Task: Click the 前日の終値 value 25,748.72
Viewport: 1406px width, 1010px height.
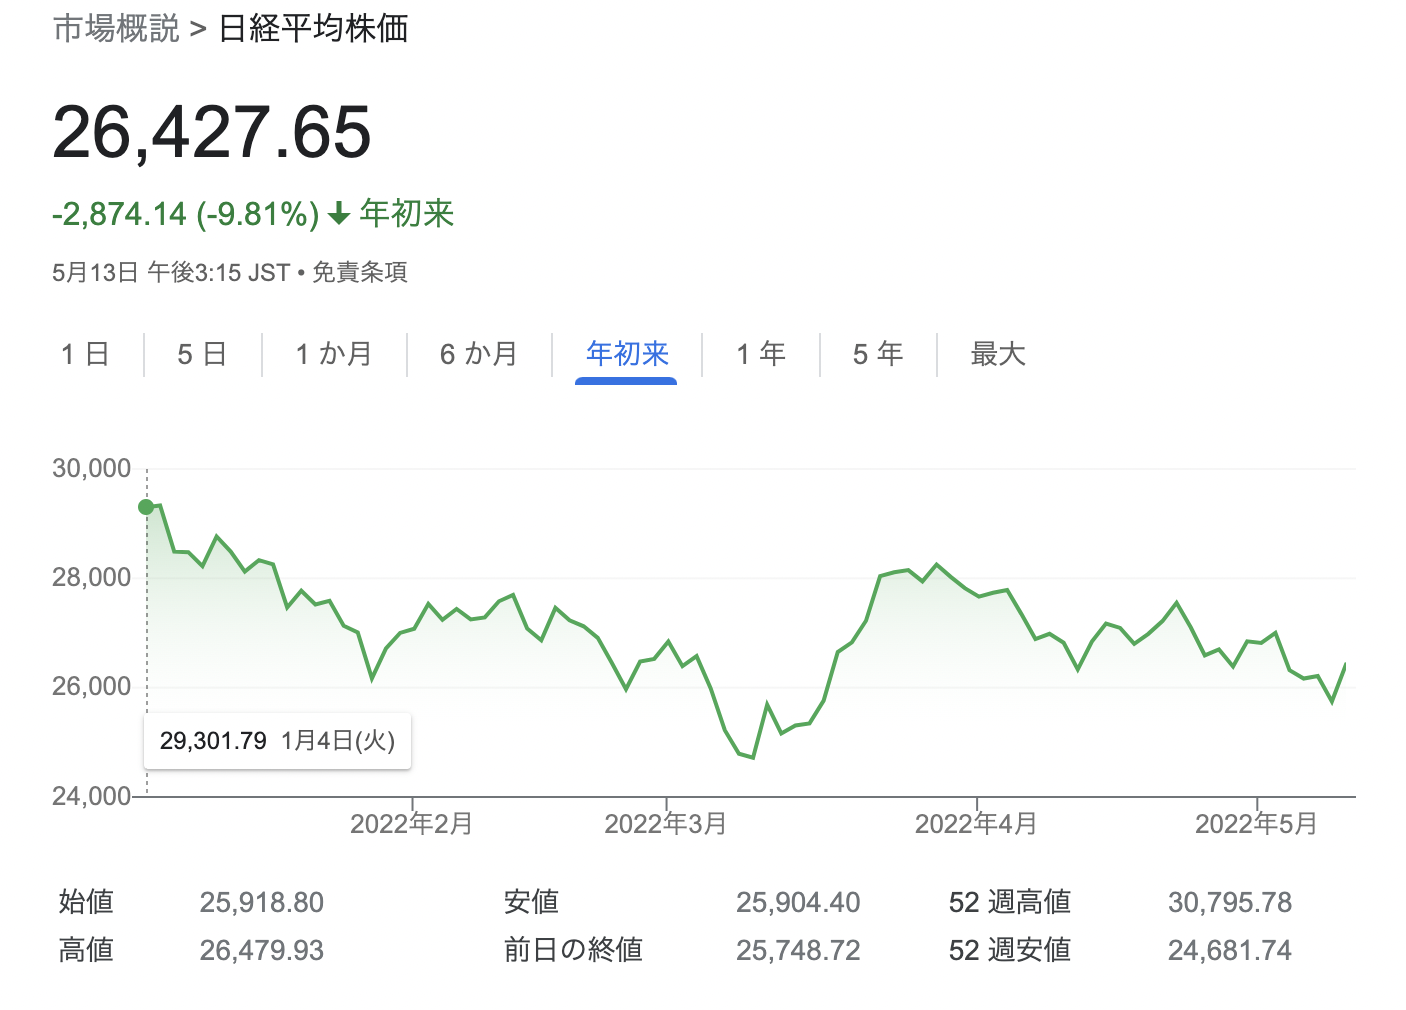Action: (798, 950)
